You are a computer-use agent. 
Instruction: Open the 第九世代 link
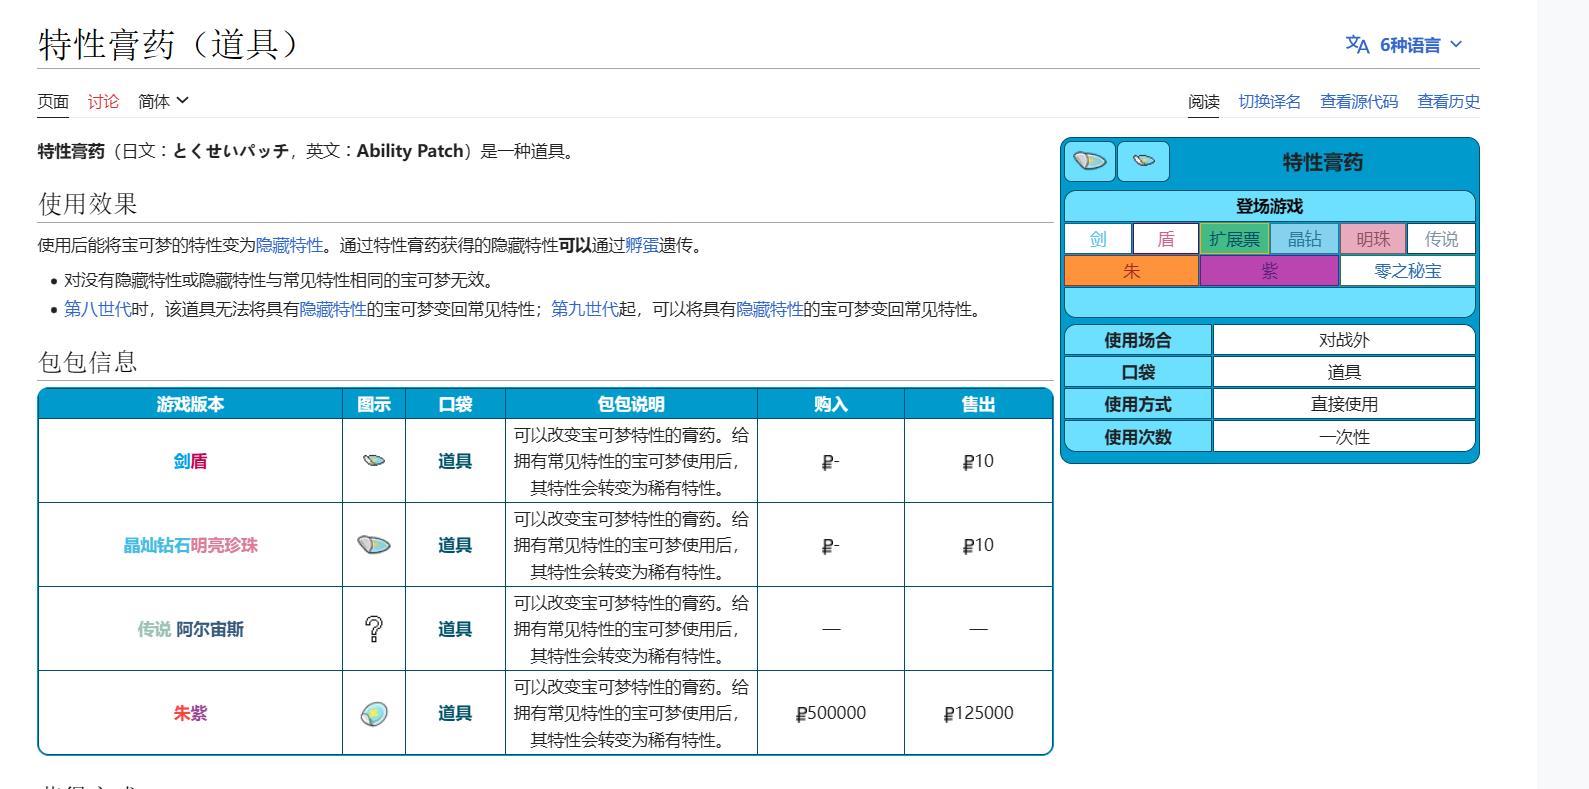coord(585,309)
